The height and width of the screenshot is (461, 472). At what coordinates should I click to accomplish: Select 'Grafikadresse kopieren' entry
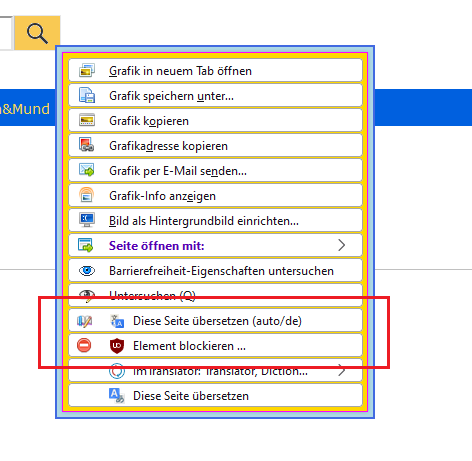click(215, 145)
